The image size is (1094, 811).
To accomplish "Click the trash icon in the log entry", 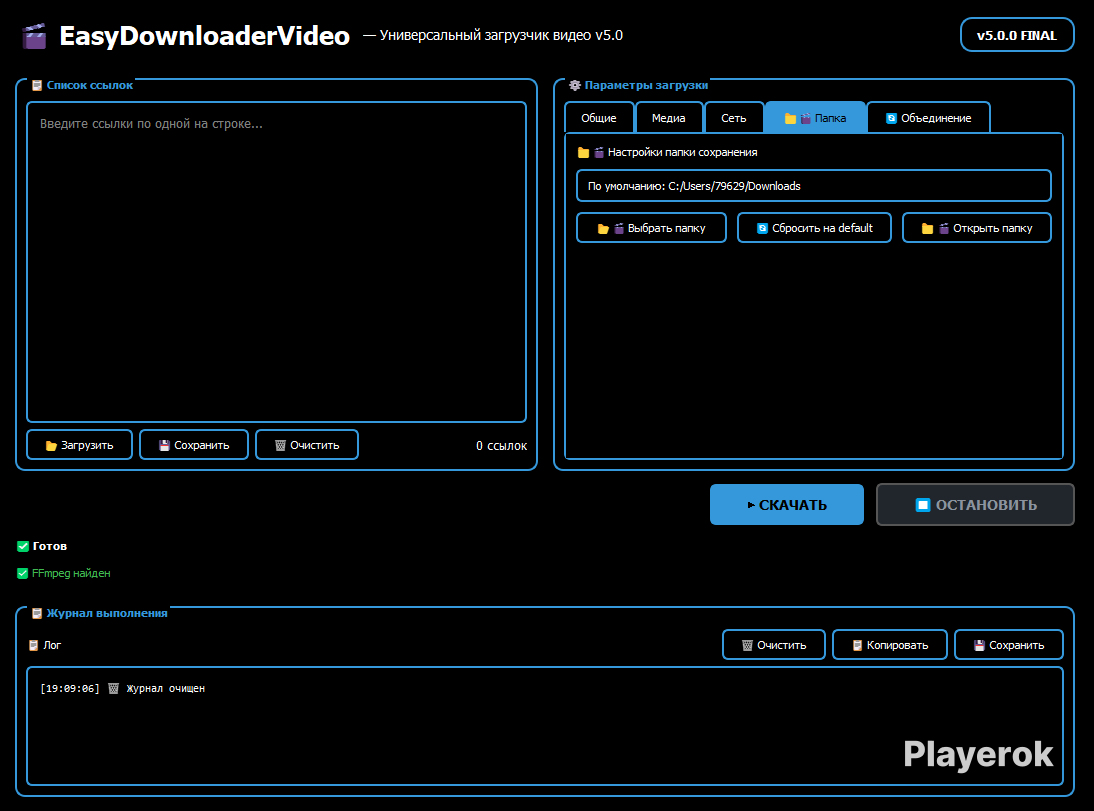I will [x=113, y=689].
